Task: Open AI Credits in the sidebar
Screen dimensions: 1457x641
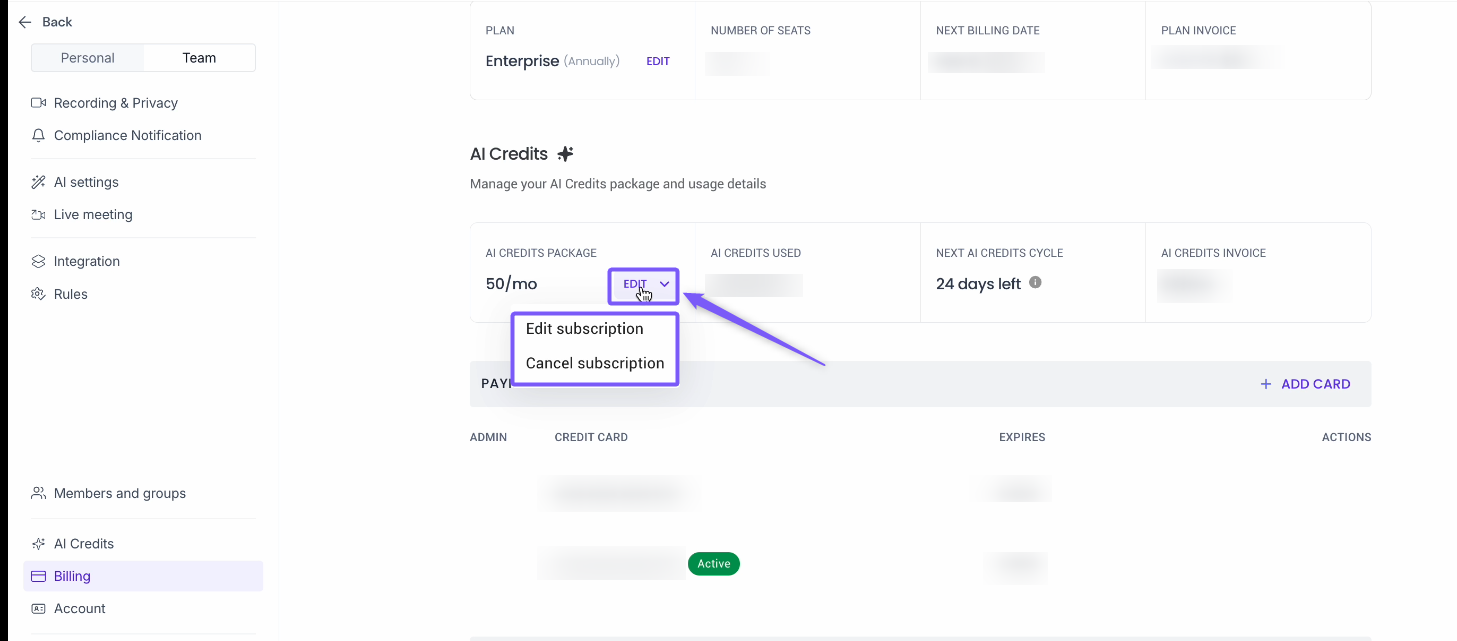Action: (84, 544)
